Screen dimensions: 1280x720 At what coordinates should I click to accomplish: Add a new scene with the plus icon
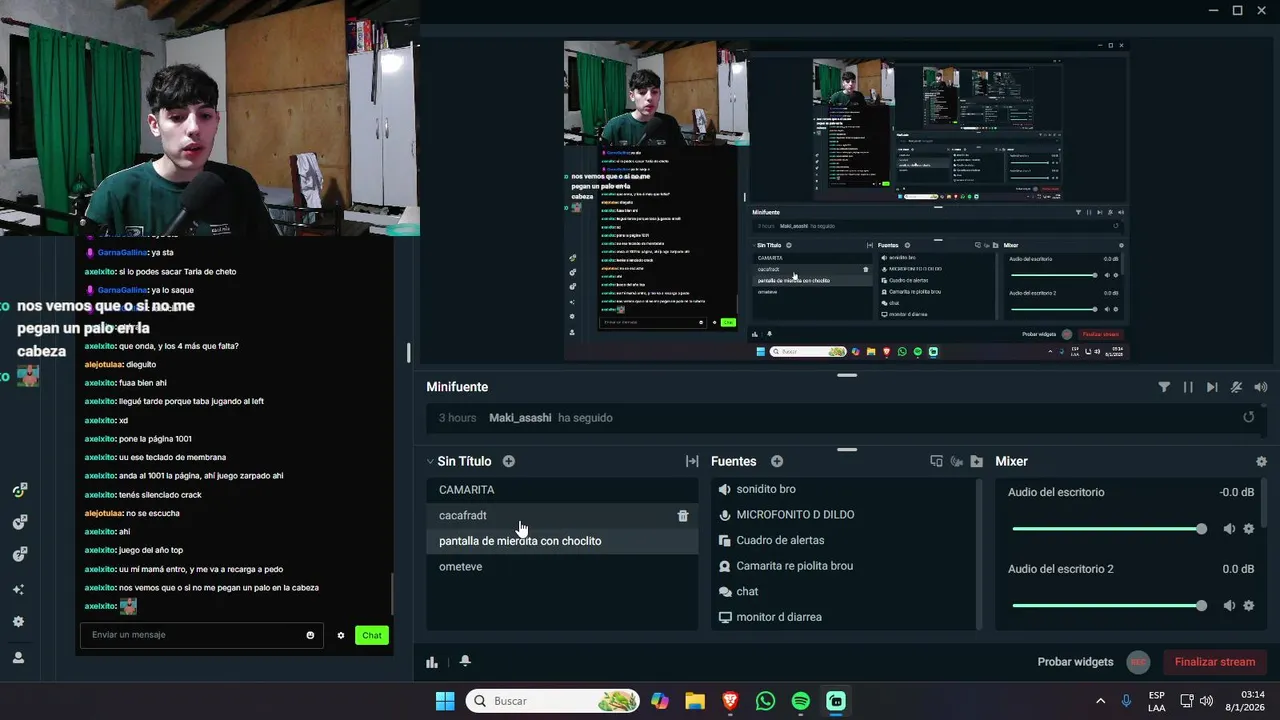click(x=509, y=461)
